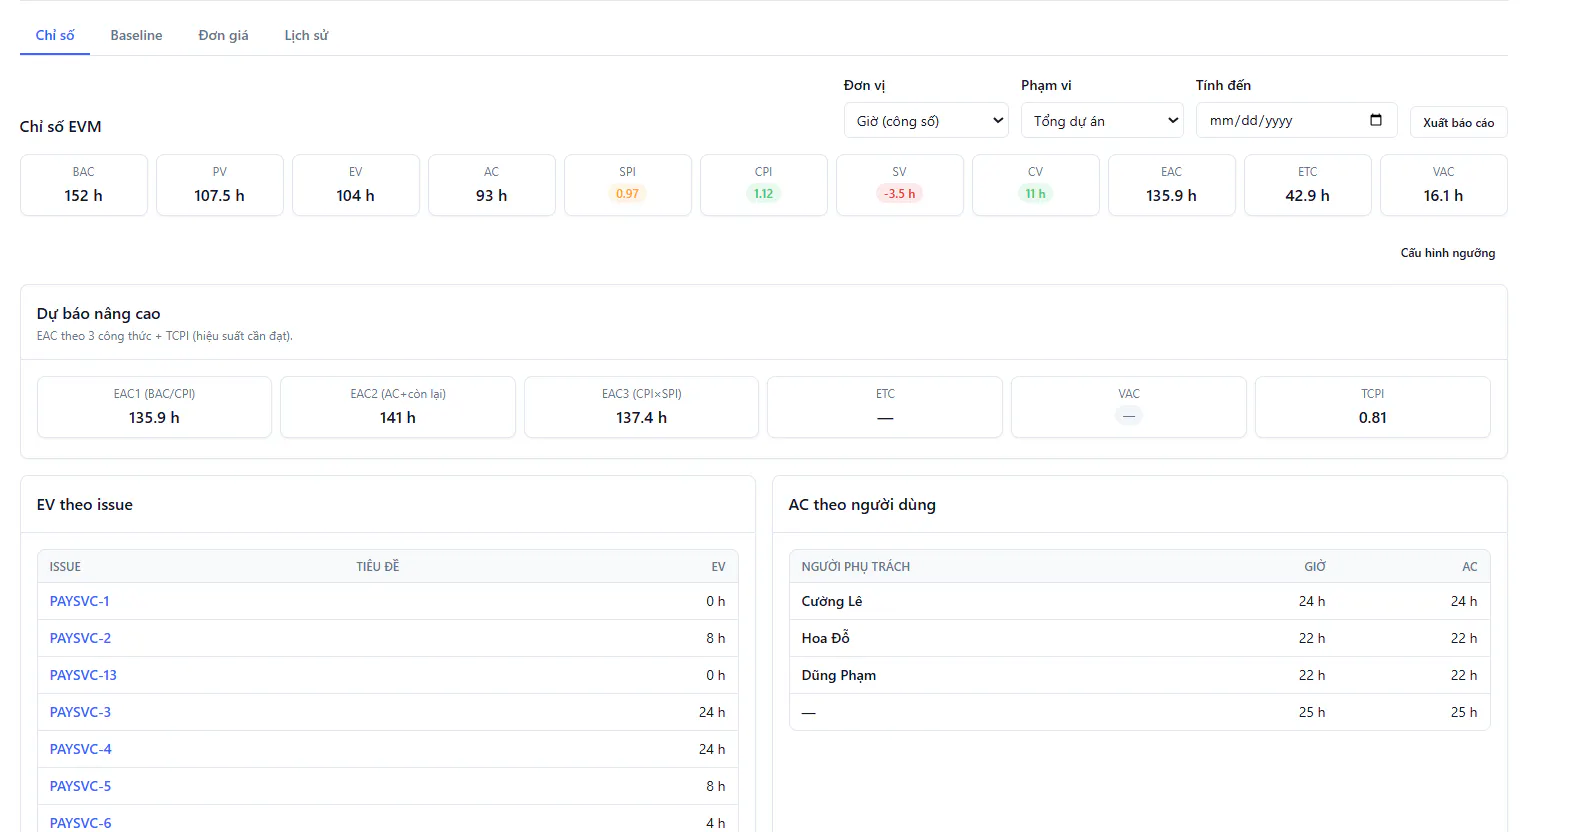Screen dimensions: 1571x832
Task: Click the Dũng Phạm row name
Action: pos(838,675)
